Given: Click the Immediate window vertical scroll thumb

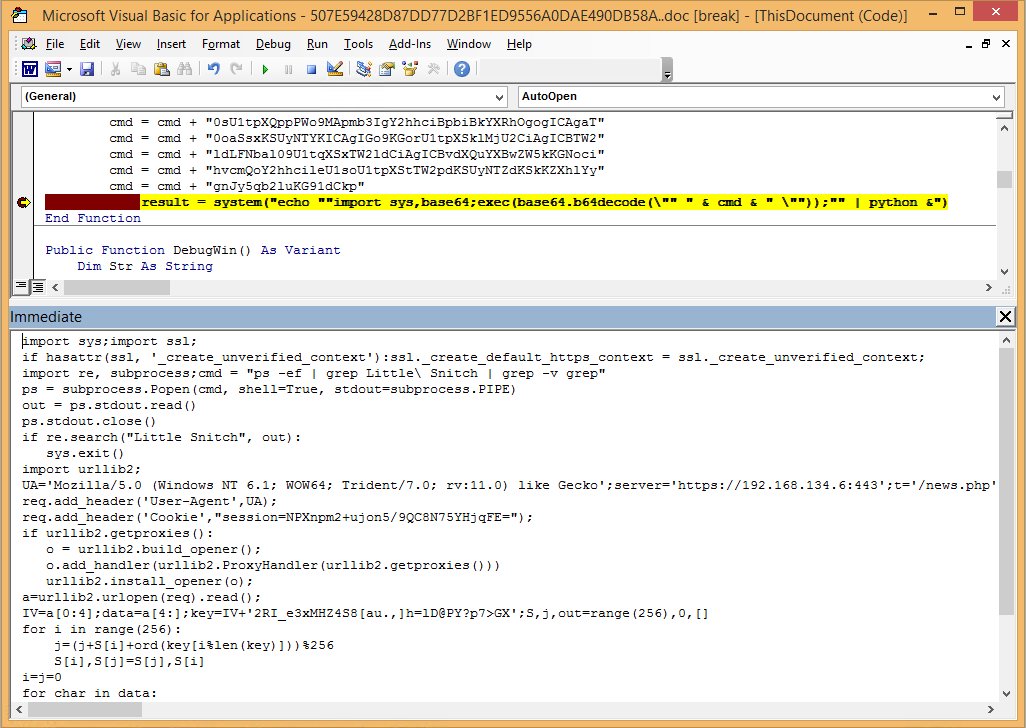Looking at the screenshot, I should [x=1006, y=481].
